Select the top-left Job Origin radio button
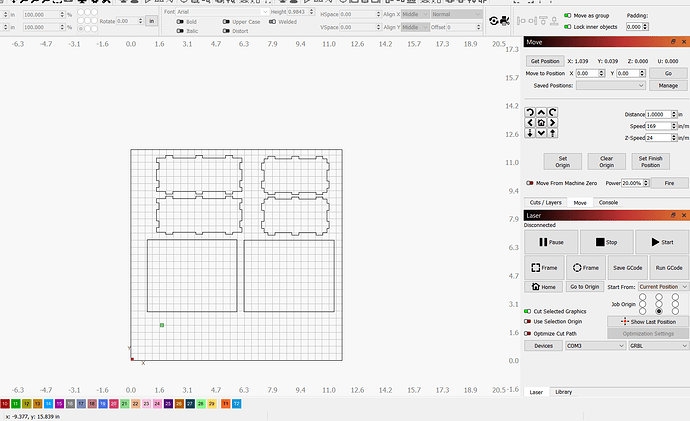The image size is (690, 421). (642, 297)
